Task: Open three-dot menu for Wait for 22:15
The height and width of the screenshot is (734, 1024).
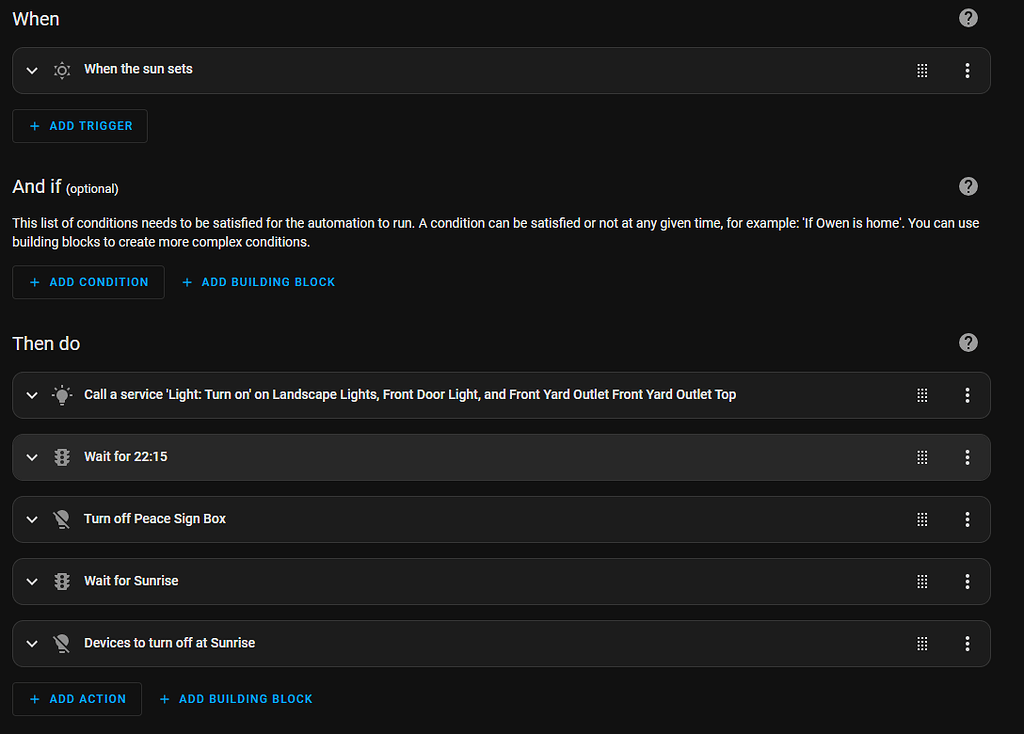Action: pyautogui.click(x=967, y=457)
